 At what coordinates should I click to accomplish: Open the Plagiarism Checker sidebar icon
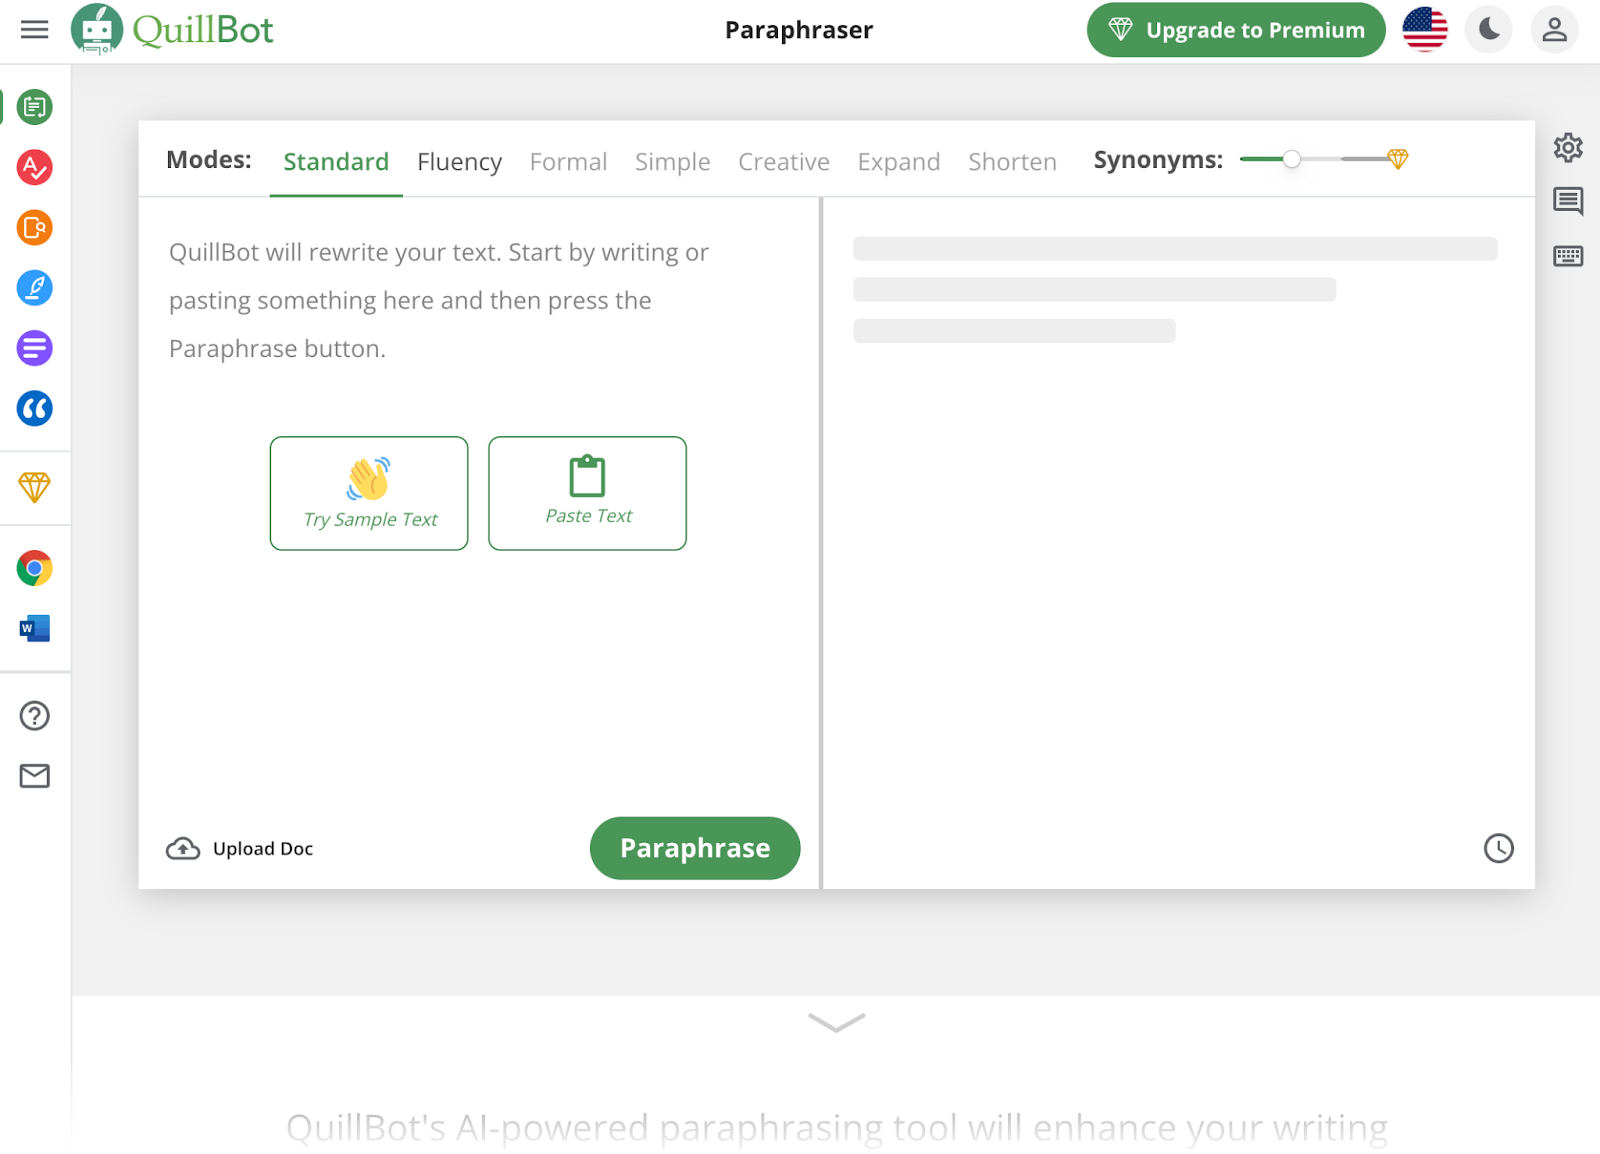point(35,228)
